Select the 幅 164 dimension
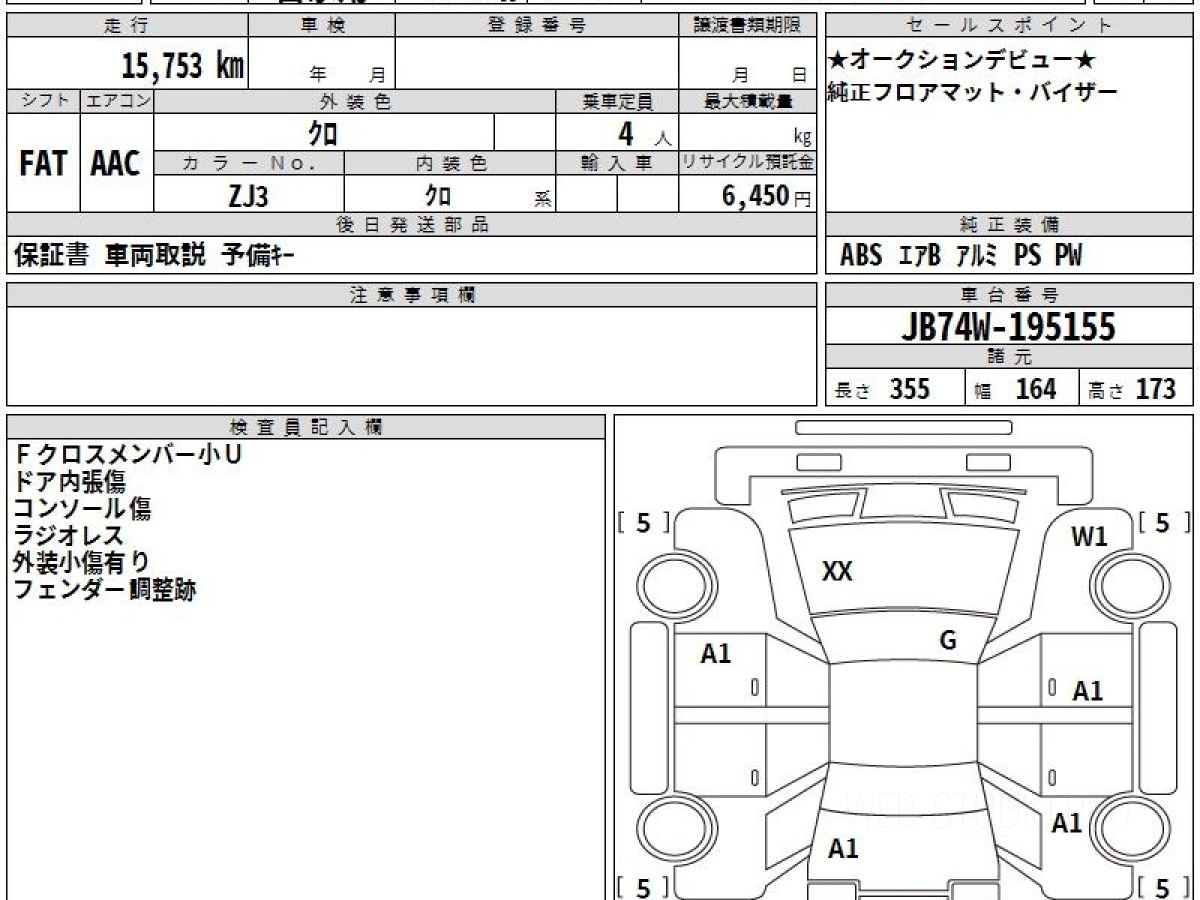Viewport: 1200px width, 900px height. tap(1015, 389)
